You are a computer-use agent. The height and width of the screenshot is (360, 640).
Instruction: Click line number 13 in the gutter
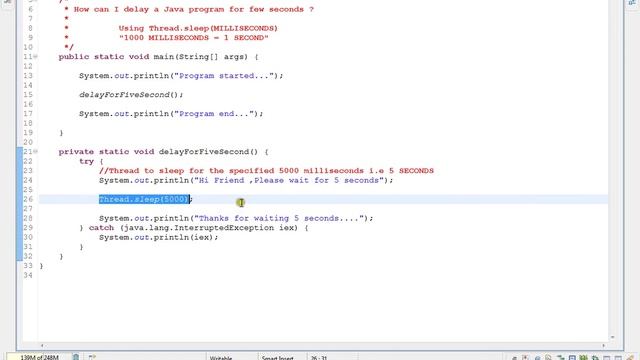28,76
